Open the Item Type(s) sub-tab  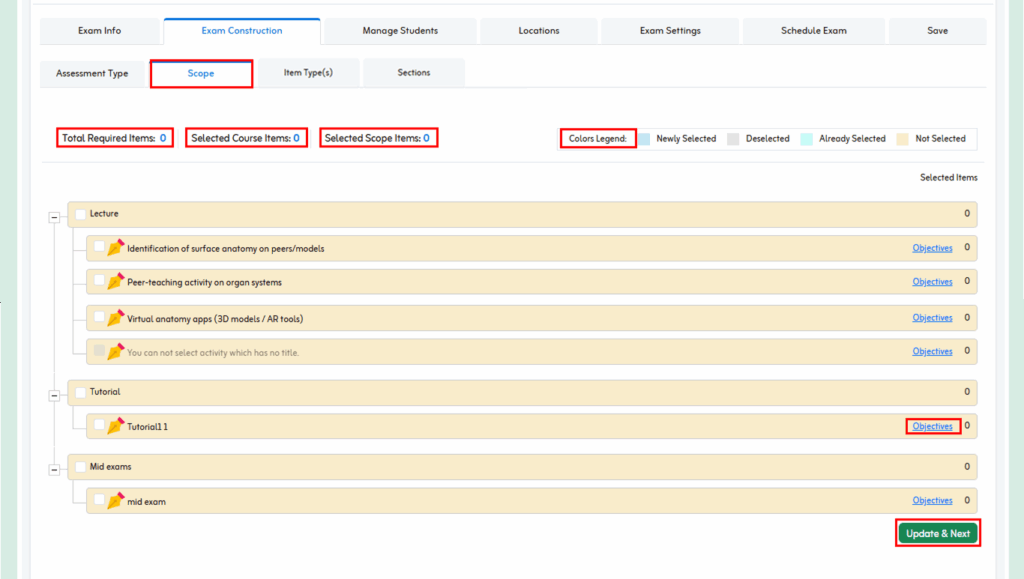click(308, 73)
